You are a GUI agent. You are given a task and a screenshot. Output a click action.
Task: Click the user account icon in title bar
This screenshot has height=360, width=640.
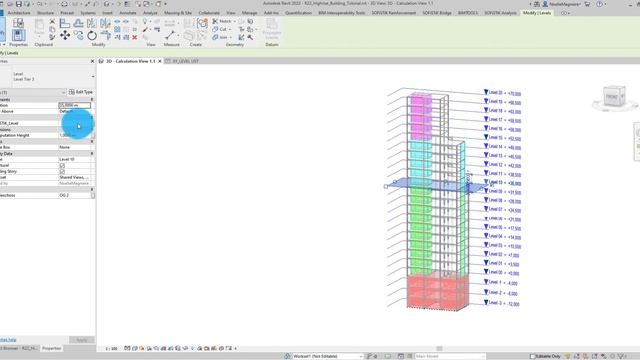point(545,4)
